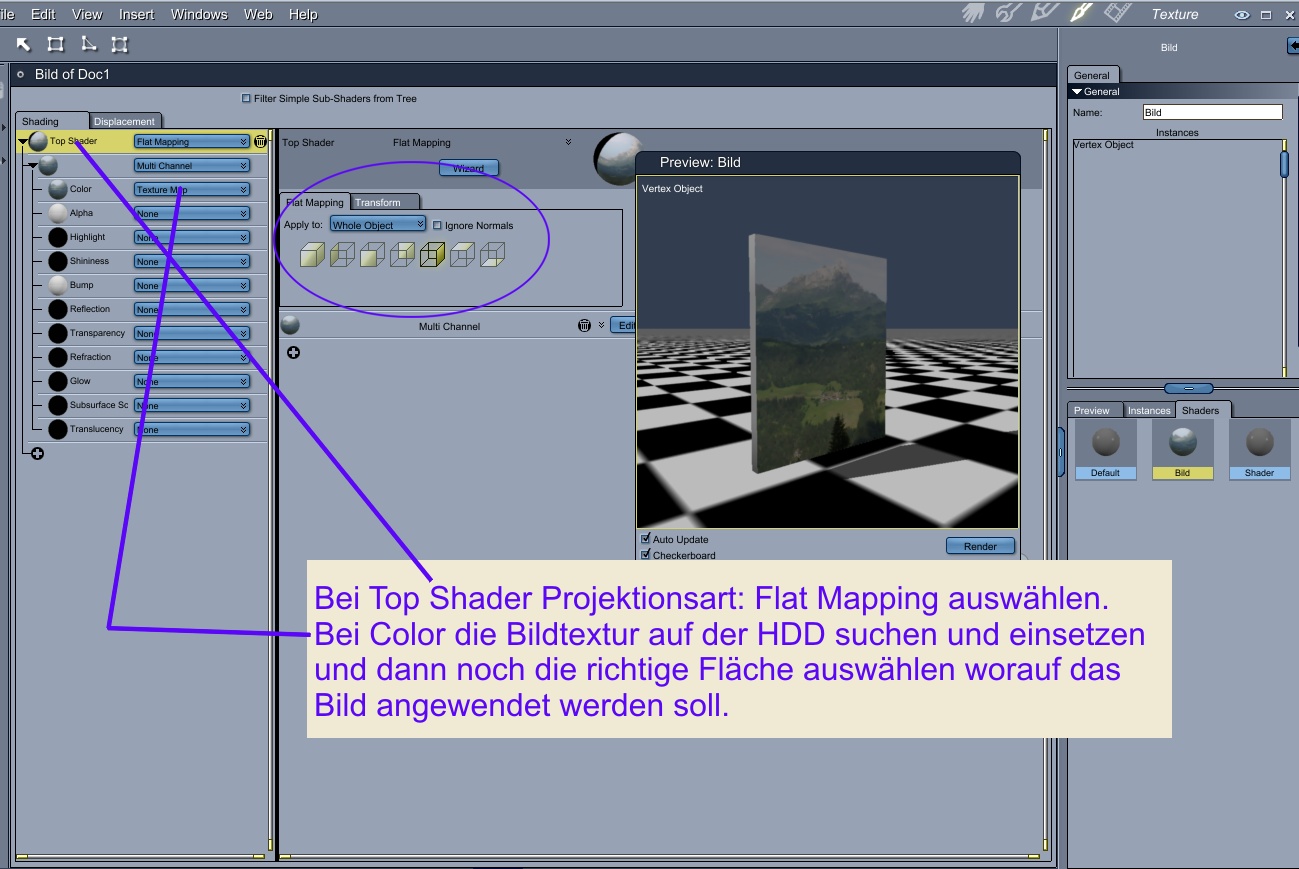The width and height of the screenshot is (1299, 869).
Task: Select the Bild shader thumbnail
Action: [1183, 449]
